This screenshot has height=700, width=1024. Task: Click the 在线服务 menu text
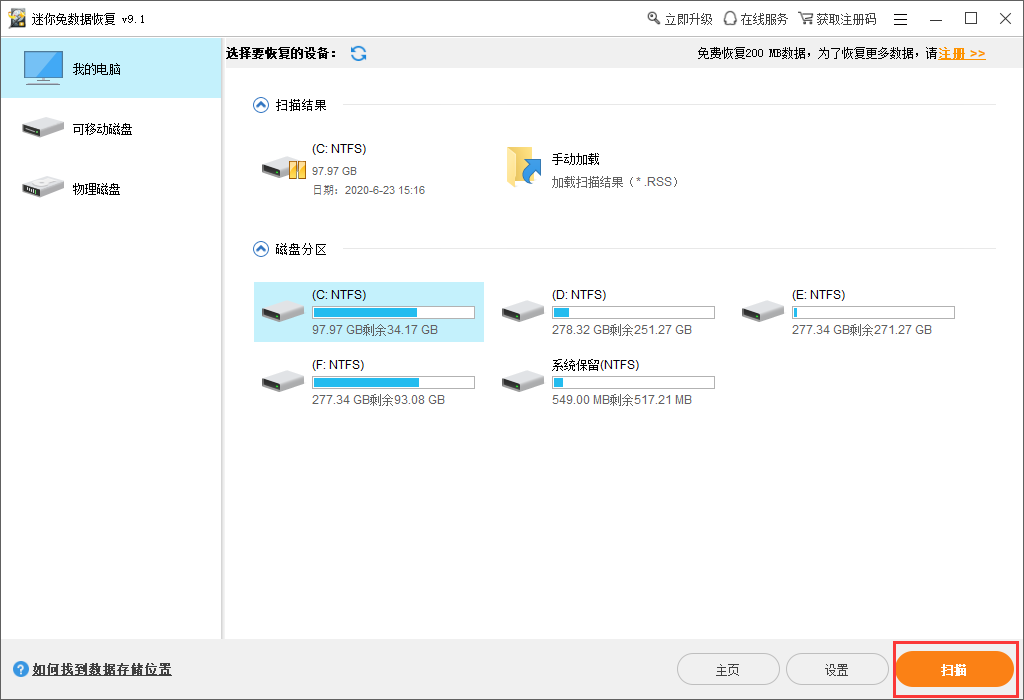(x=764, y=19)
